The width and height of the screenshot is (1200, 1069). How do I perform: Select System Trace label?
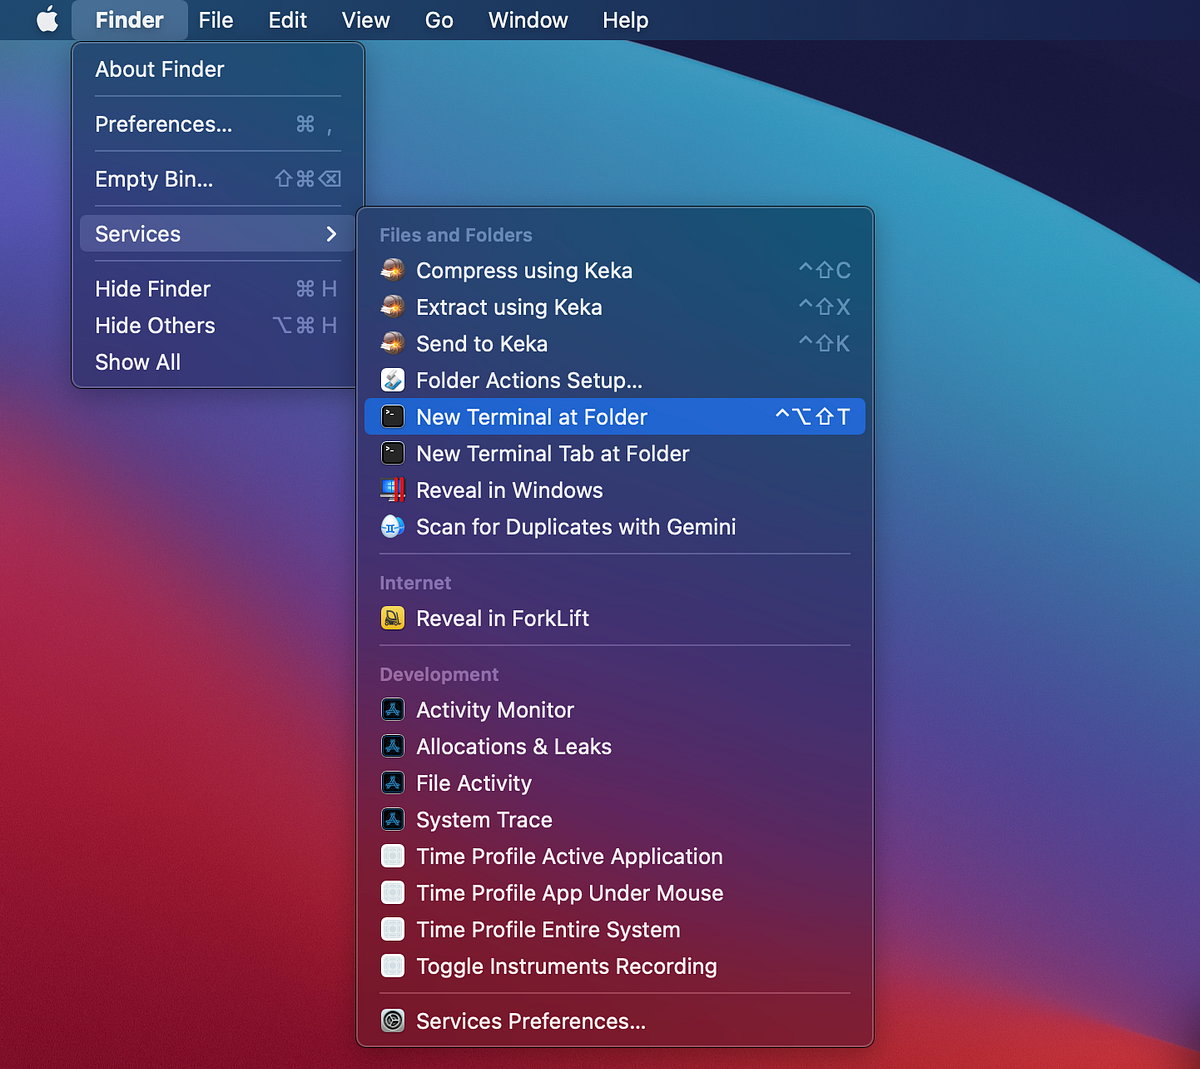pos(484,820)
